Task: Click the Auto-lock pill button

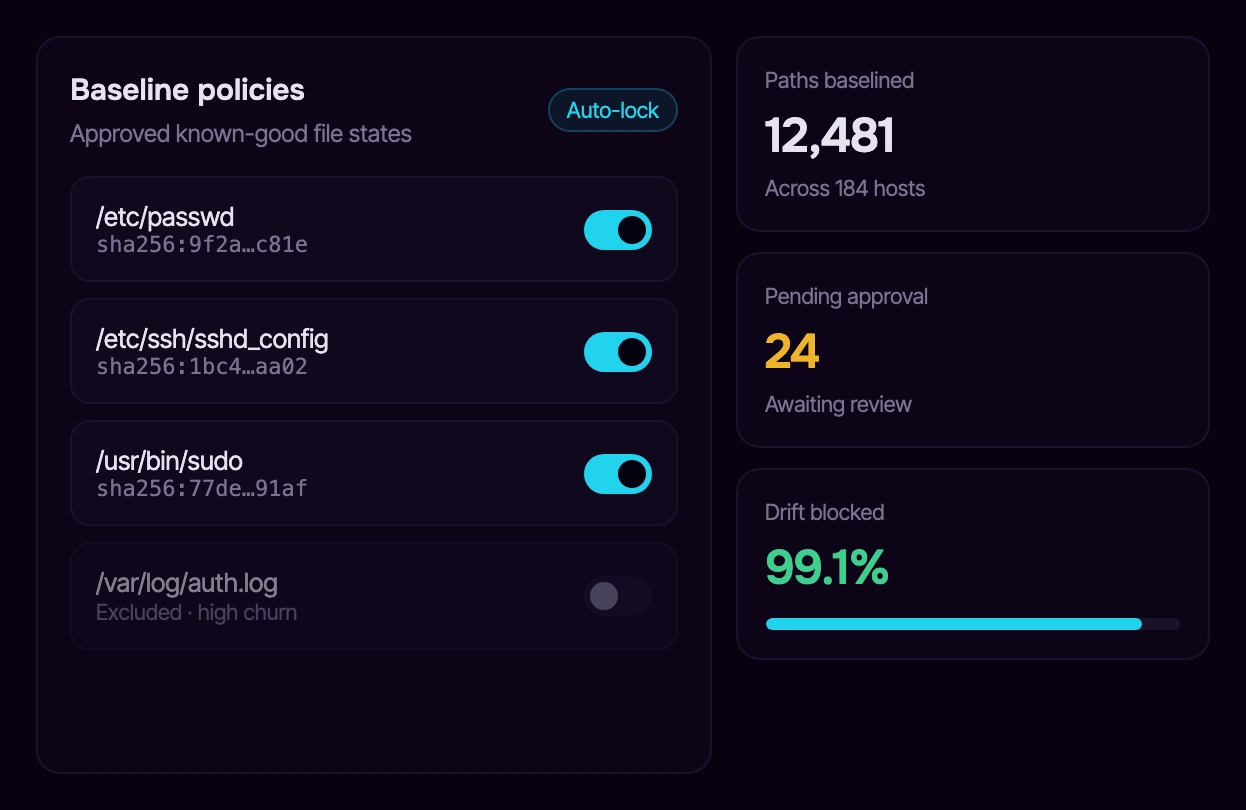Action: pyautogui.click(x=613, y=110)
